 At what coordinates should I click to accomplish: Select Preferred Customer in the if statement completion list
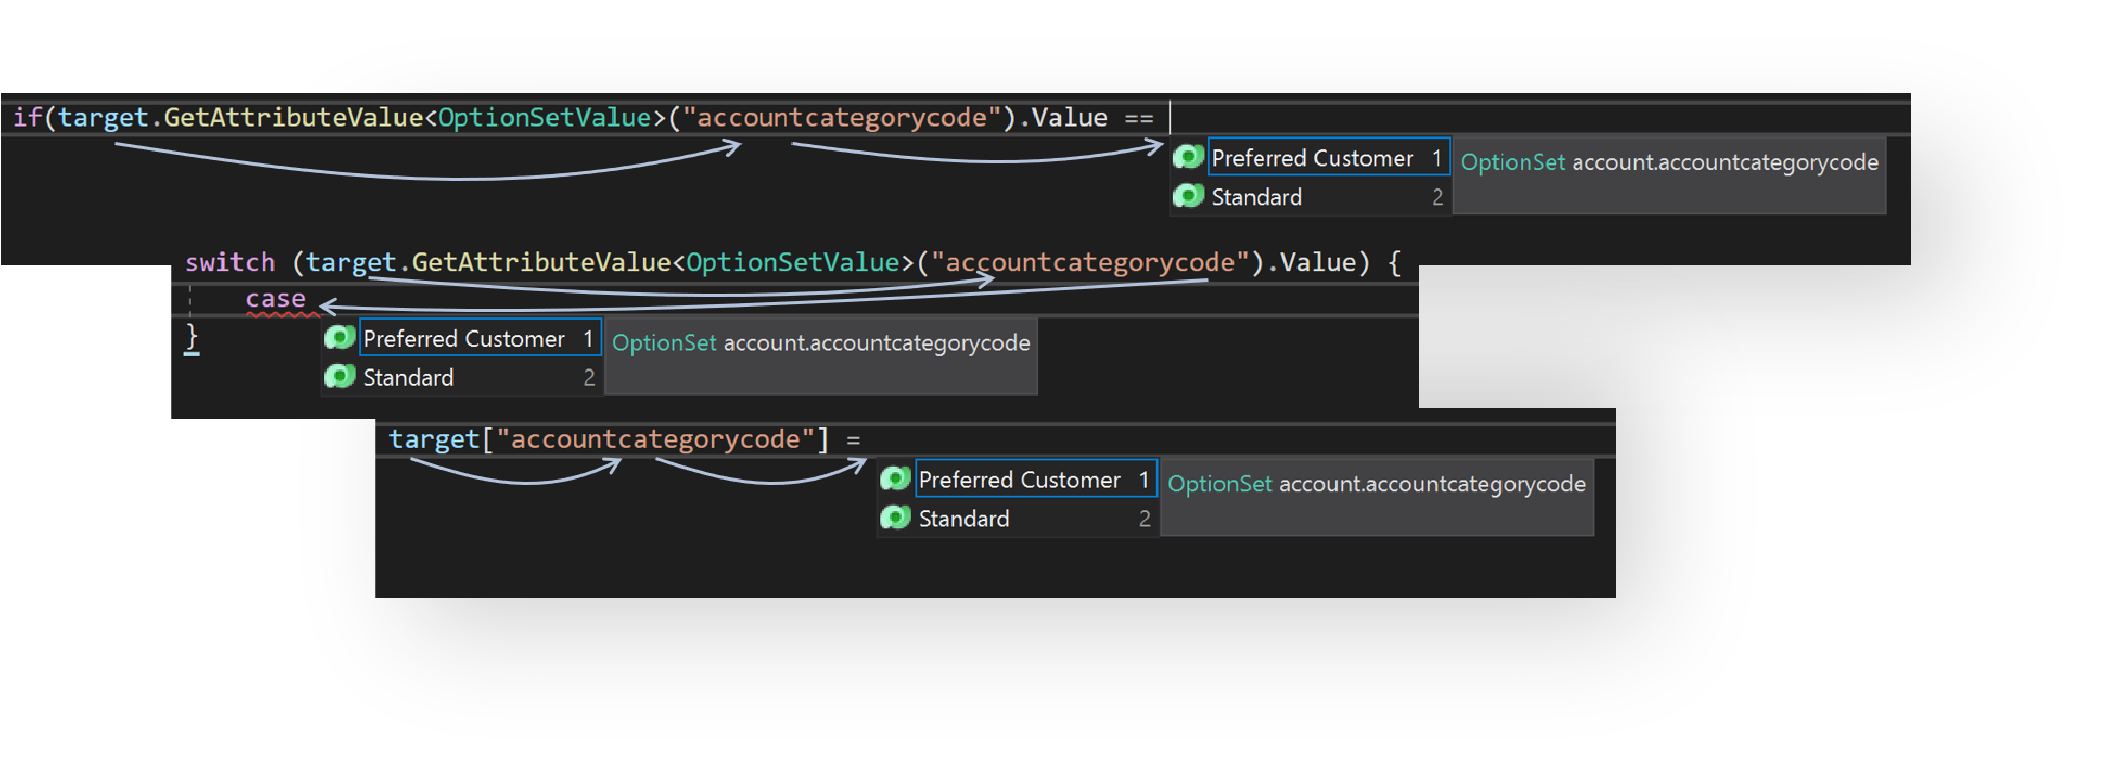point(1329,157)
